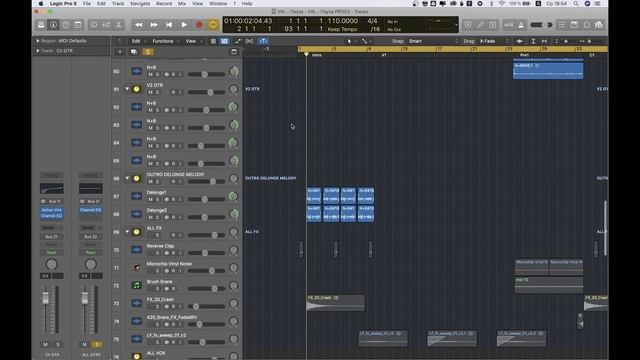The width and height of the screenshot is (640, 360).
Task: Open the Drag X-Fade dropdown
Action: tap(495, 41)
